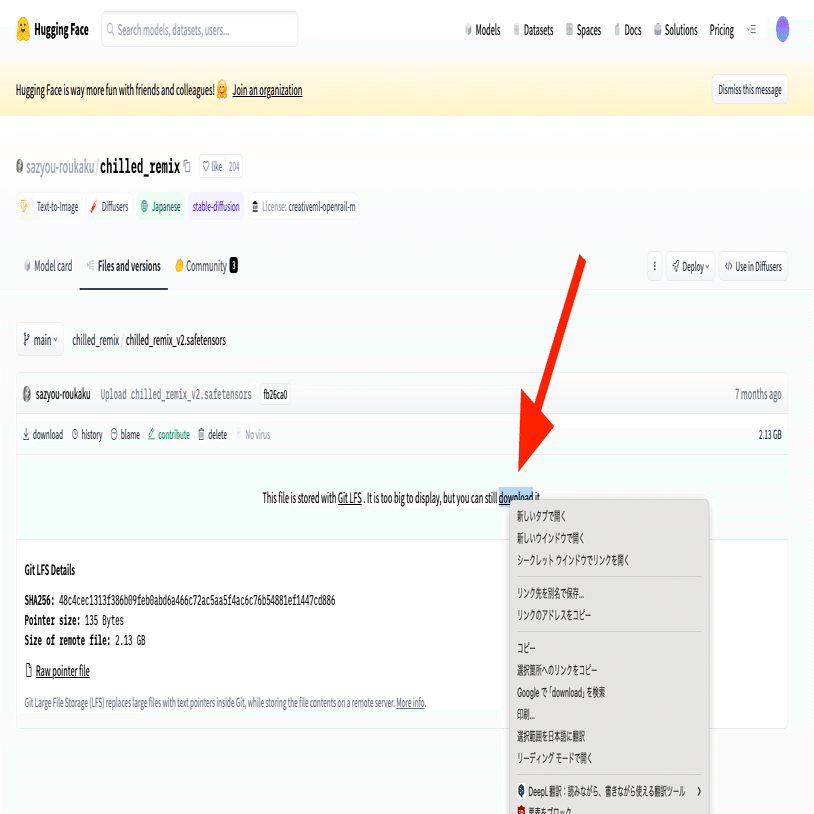This screenshot has height=814, width=814.
Task: Open the user profile avatar
Action: click(x=782, y=29)
